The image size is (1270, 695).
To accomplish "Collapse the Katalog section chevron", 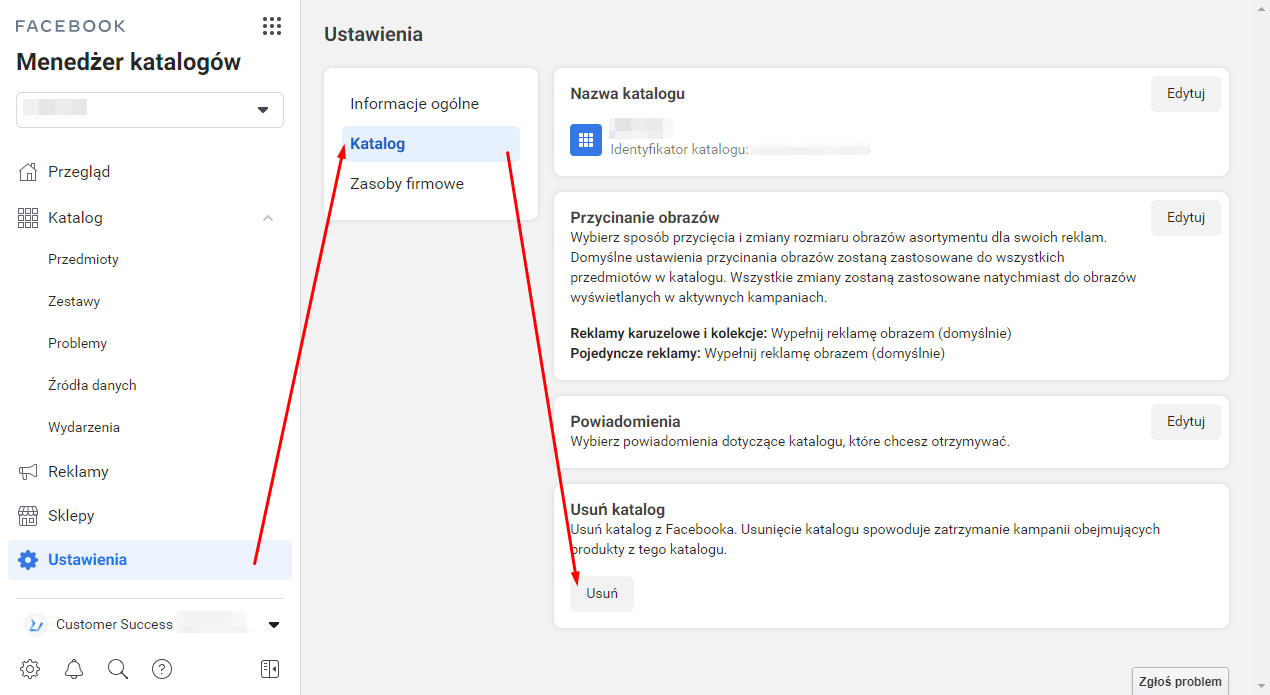I will (268, 218).
